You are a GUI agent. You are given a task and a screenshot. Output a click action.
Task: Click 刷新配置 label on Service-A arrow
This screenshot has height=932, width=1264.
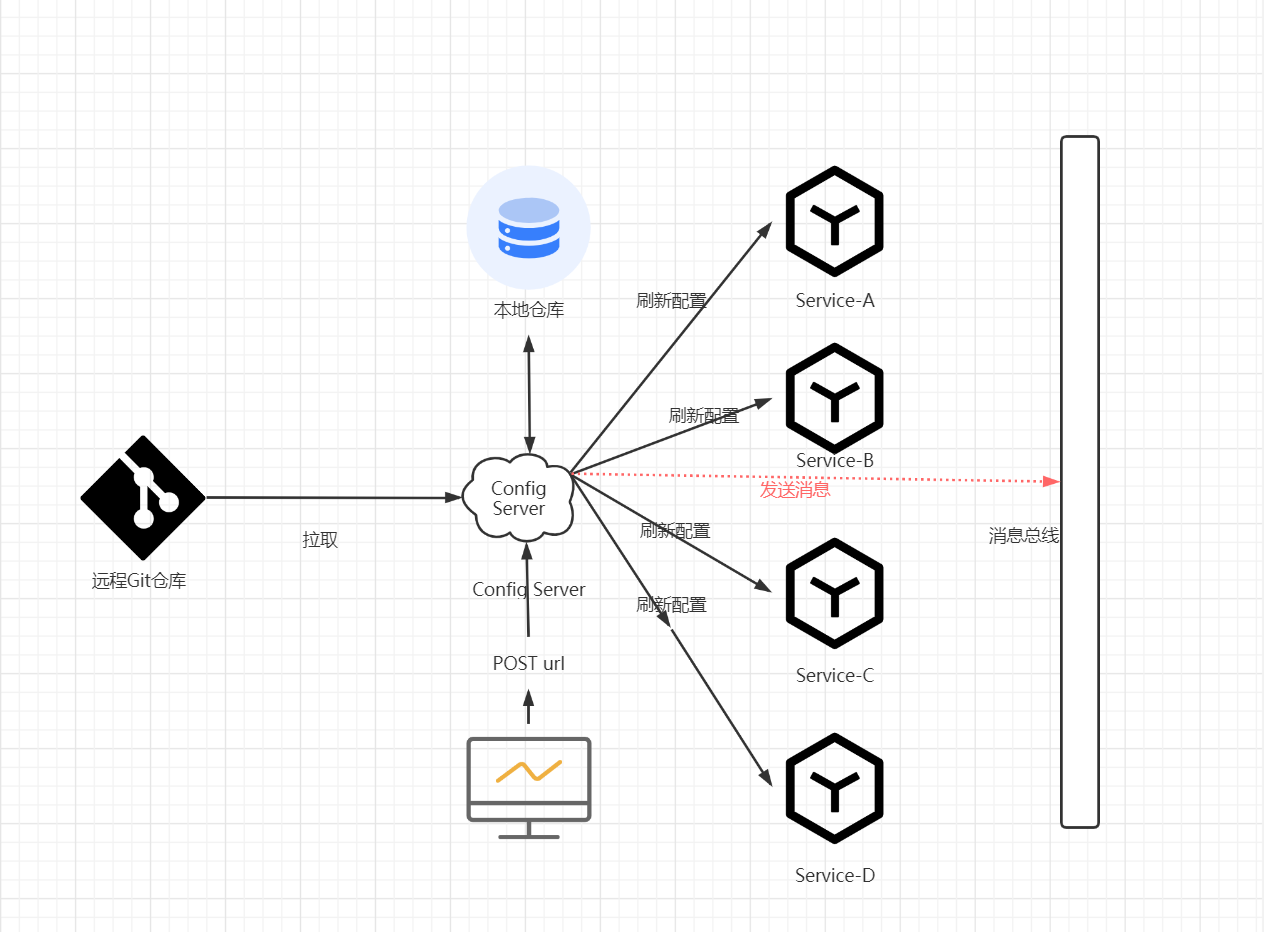[672, 301]
